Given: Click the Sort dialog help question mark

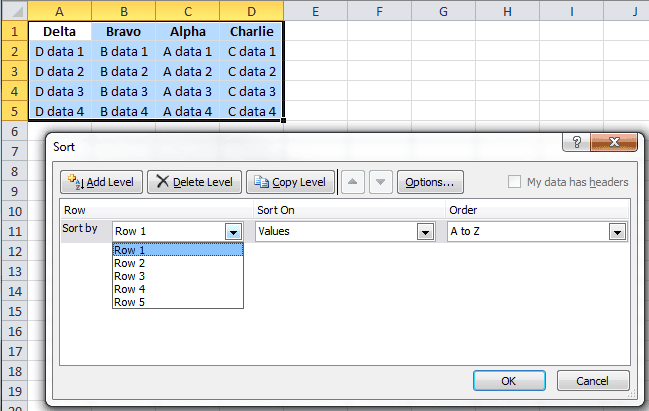Looking at the screenshot, I should [577, 142].
